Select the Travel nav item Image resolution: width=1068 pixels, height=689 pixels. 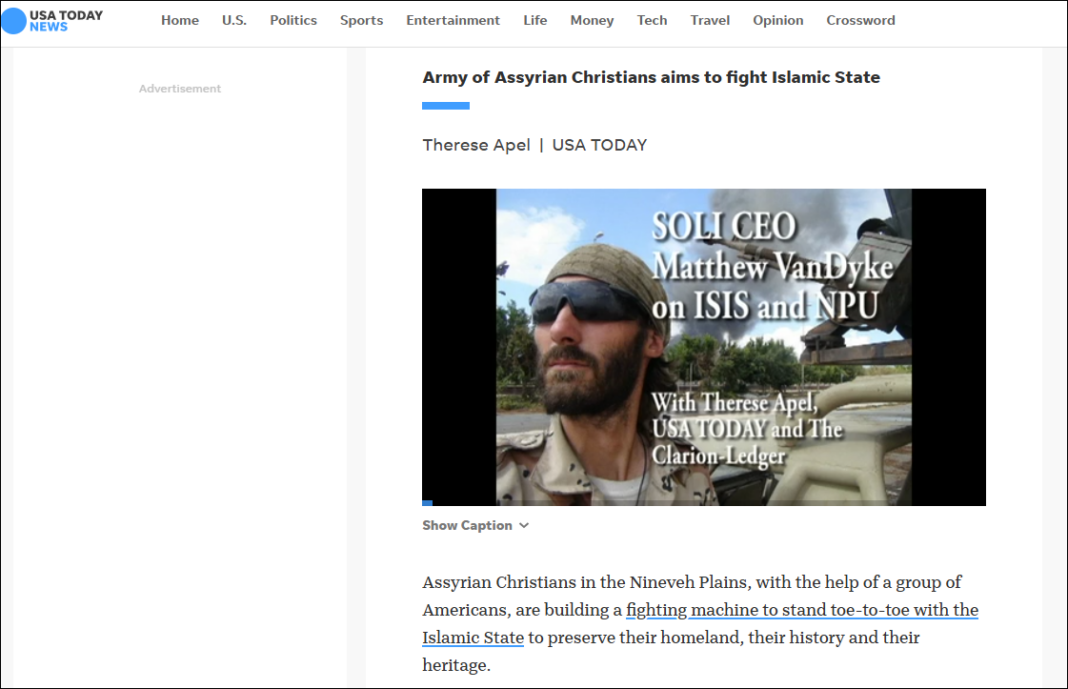click(710, 21)
